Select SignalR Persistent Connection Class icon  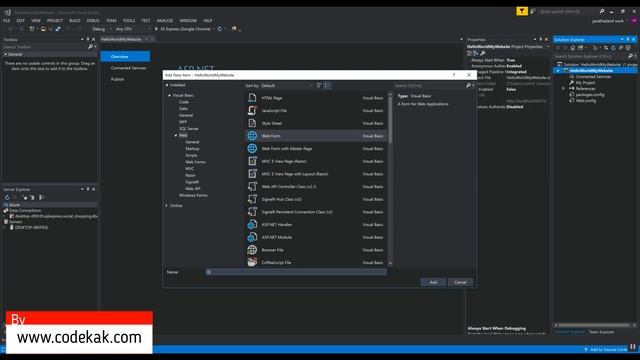tap(252, 212)
